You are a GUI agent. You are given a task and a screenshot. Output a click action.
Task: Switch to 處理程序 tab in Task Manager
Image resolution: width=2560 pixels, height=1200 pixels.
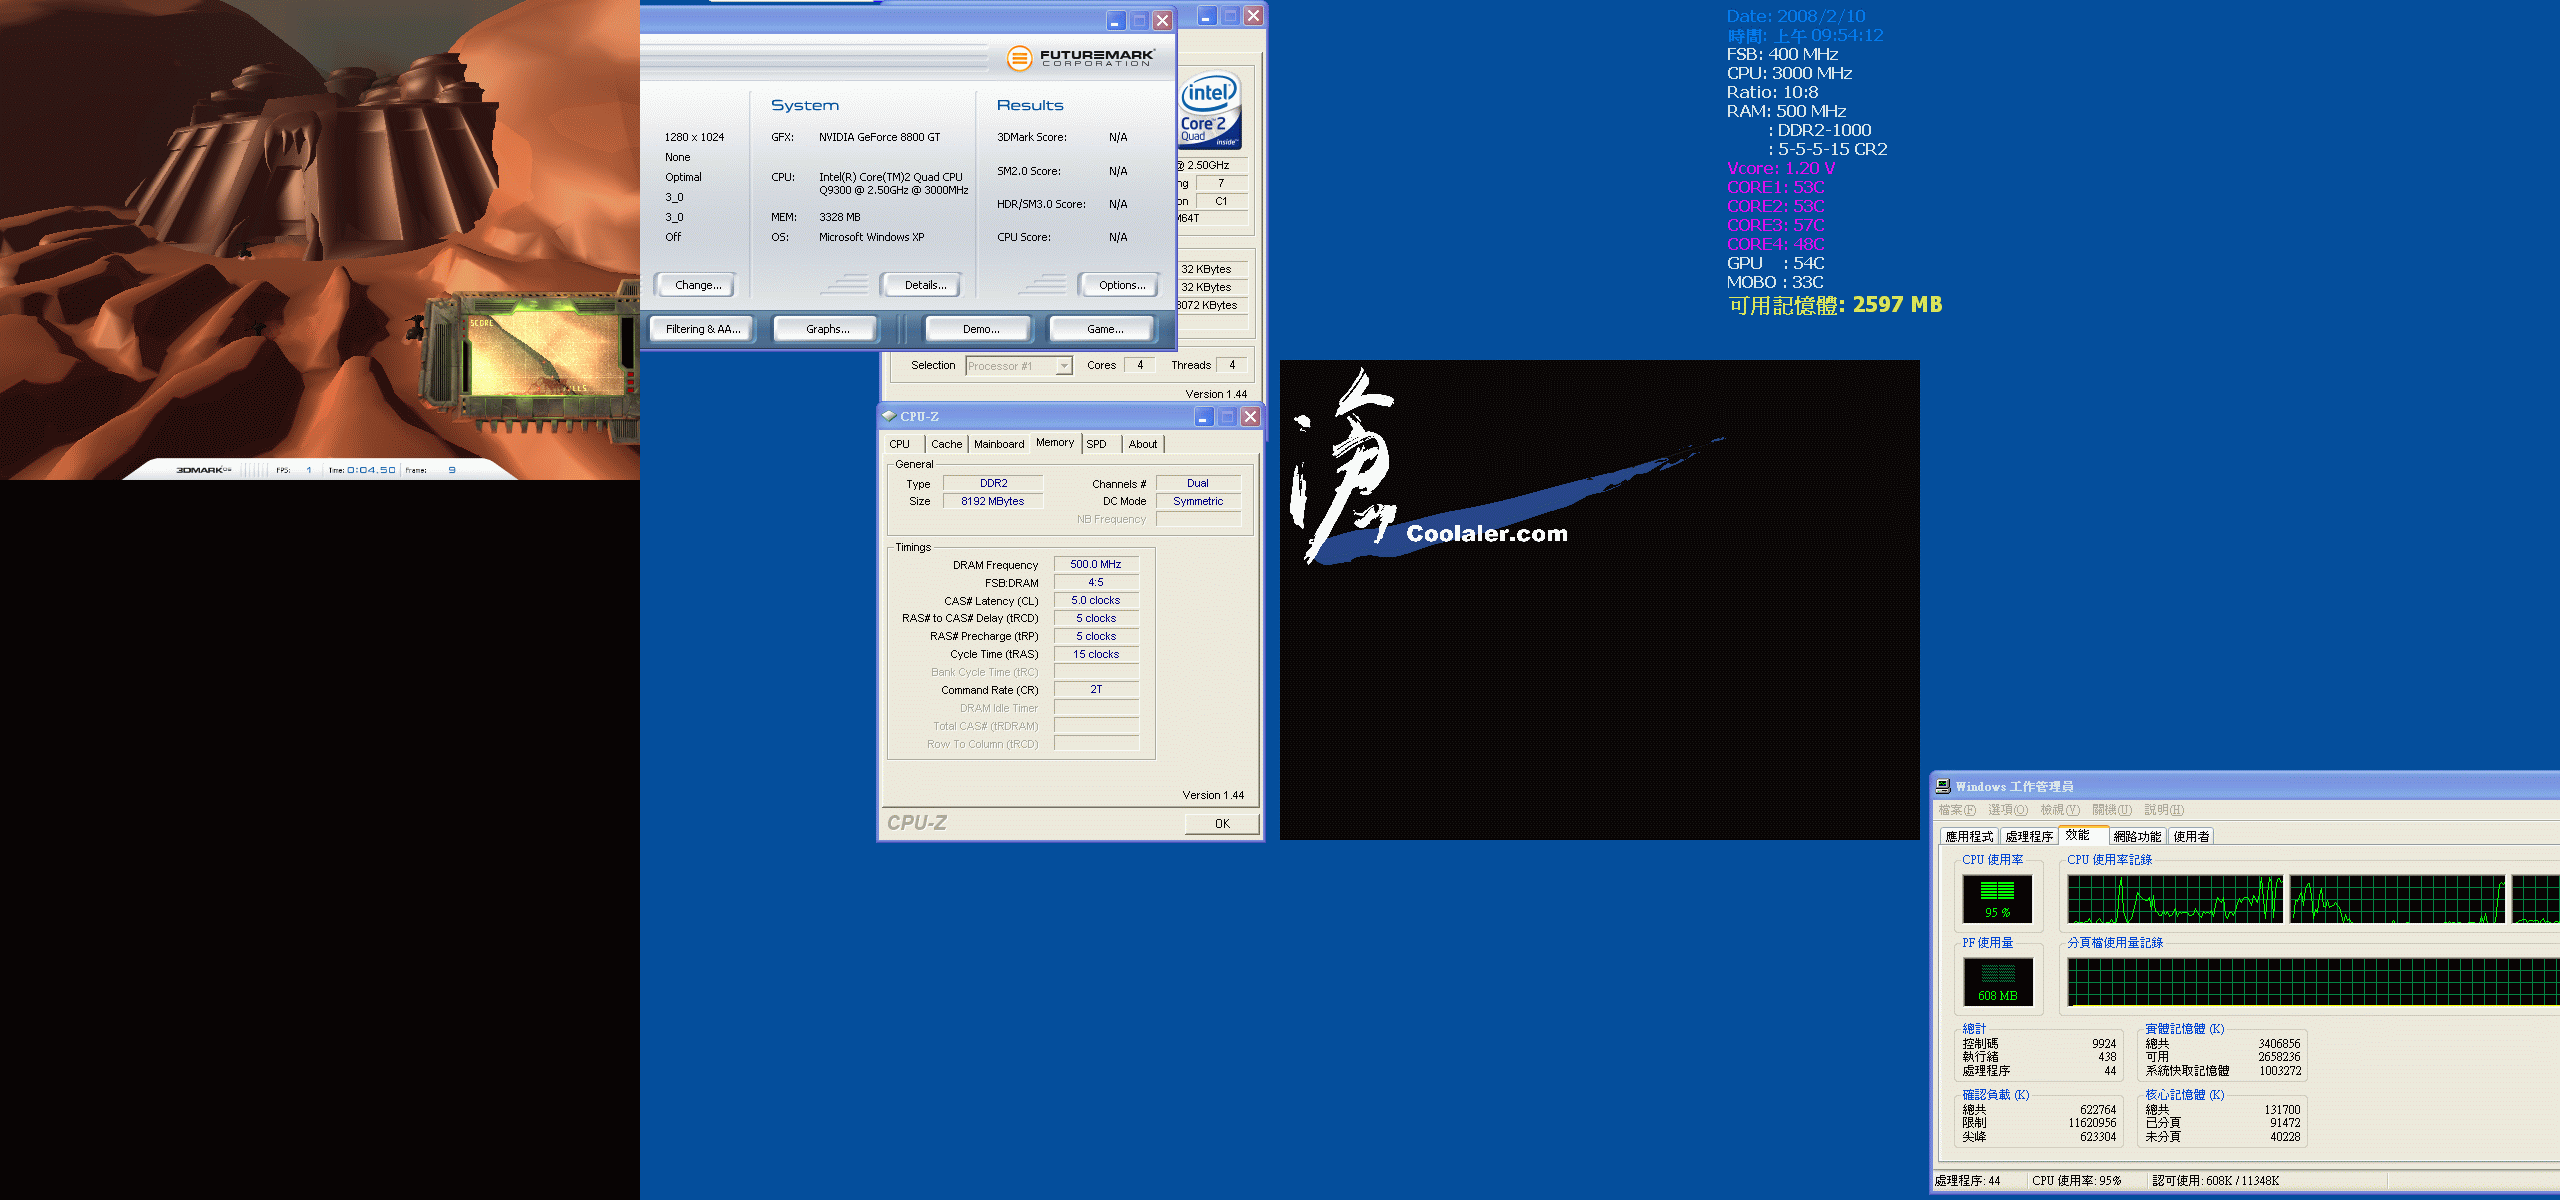tap(2029, 837)
